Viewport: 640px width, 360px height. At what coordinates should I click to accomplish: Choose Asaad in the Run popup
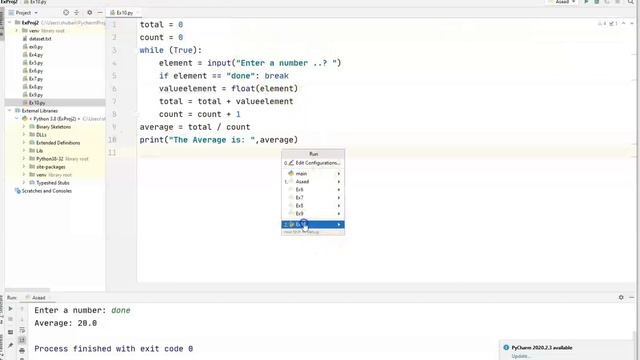coord(313,182)
